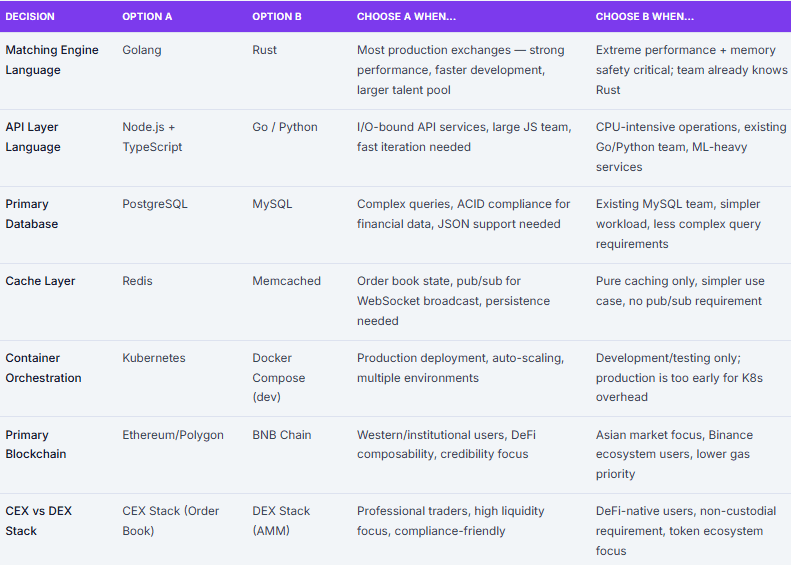Click the Rust option cell
Viewport: 791px width, 565px height.
[265, 50]
